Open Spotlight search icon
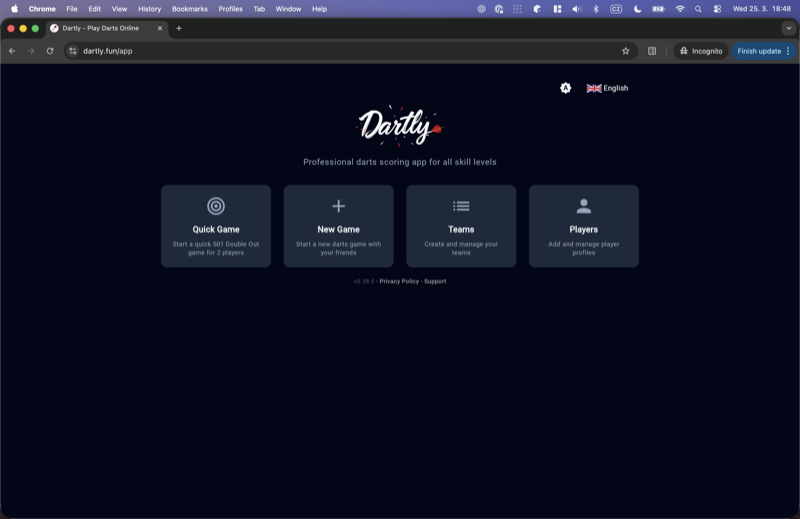This screenshot has width=800, height=519. click(x=698, y=9)
